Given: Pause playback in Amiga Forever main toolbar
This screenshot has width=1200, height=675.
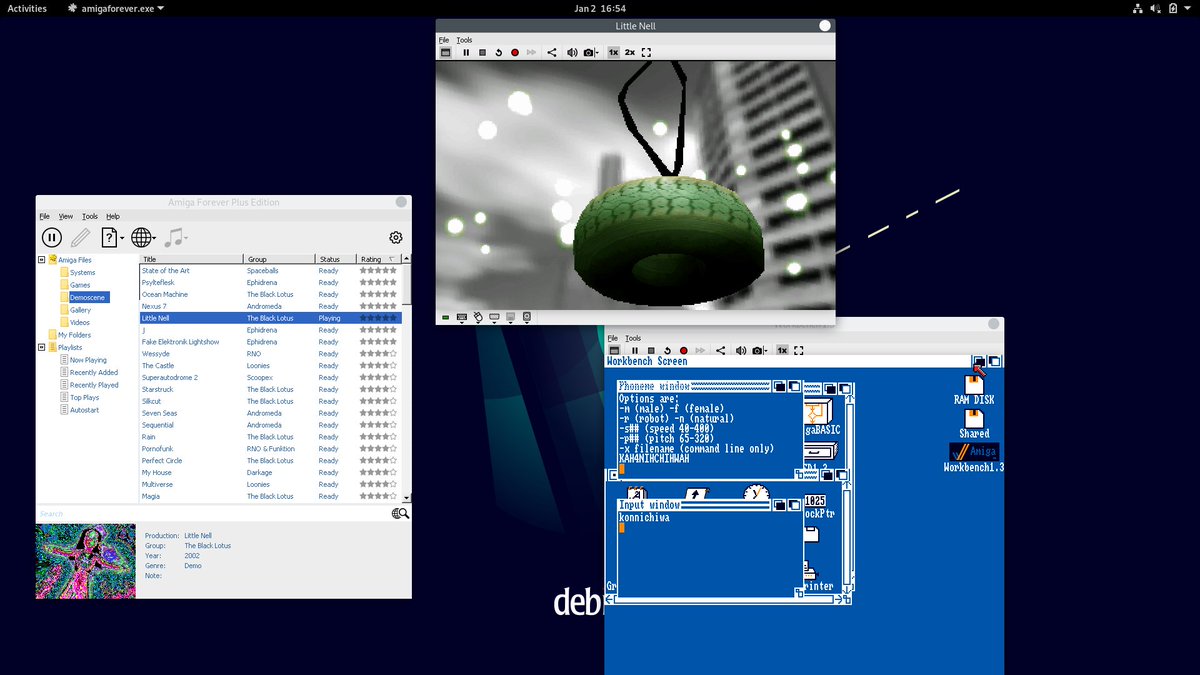Looking at the screenshot, I should [52, 237].
